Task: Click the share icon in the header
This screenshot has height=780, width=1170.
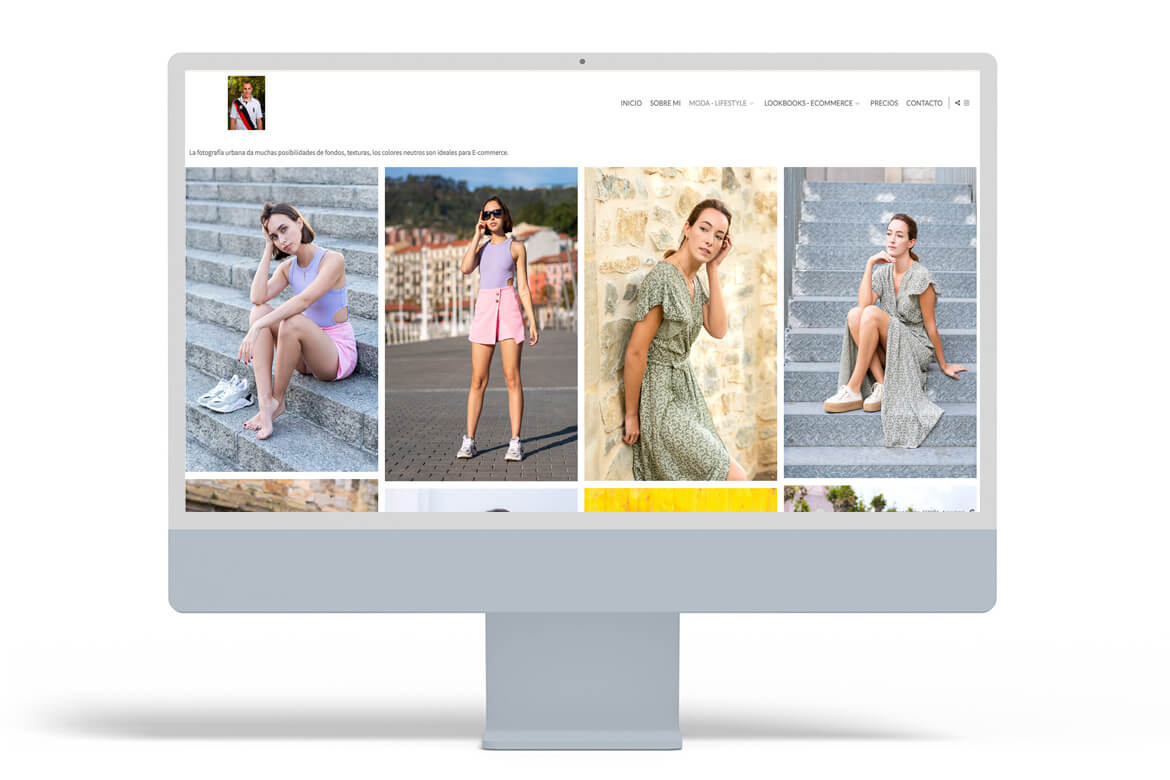Action: (x=957, y=103)
